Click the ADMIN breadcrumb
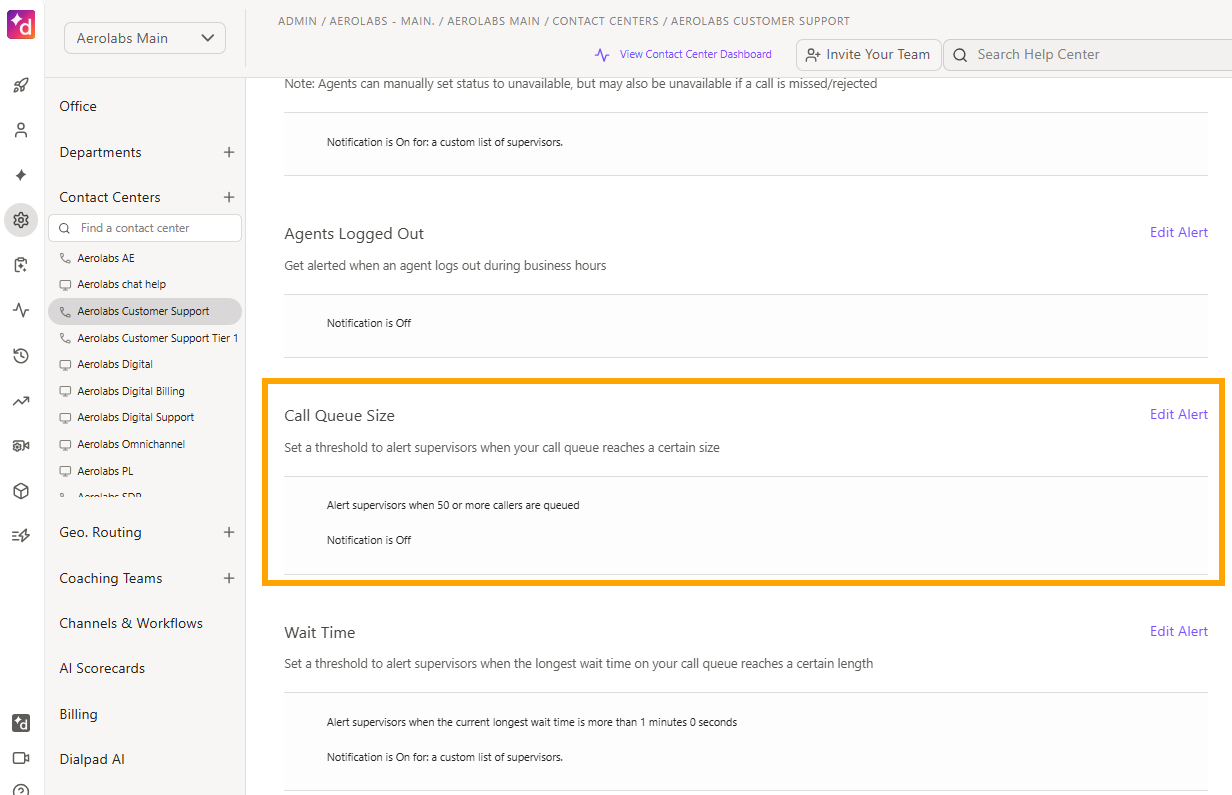 coord(297,21)
